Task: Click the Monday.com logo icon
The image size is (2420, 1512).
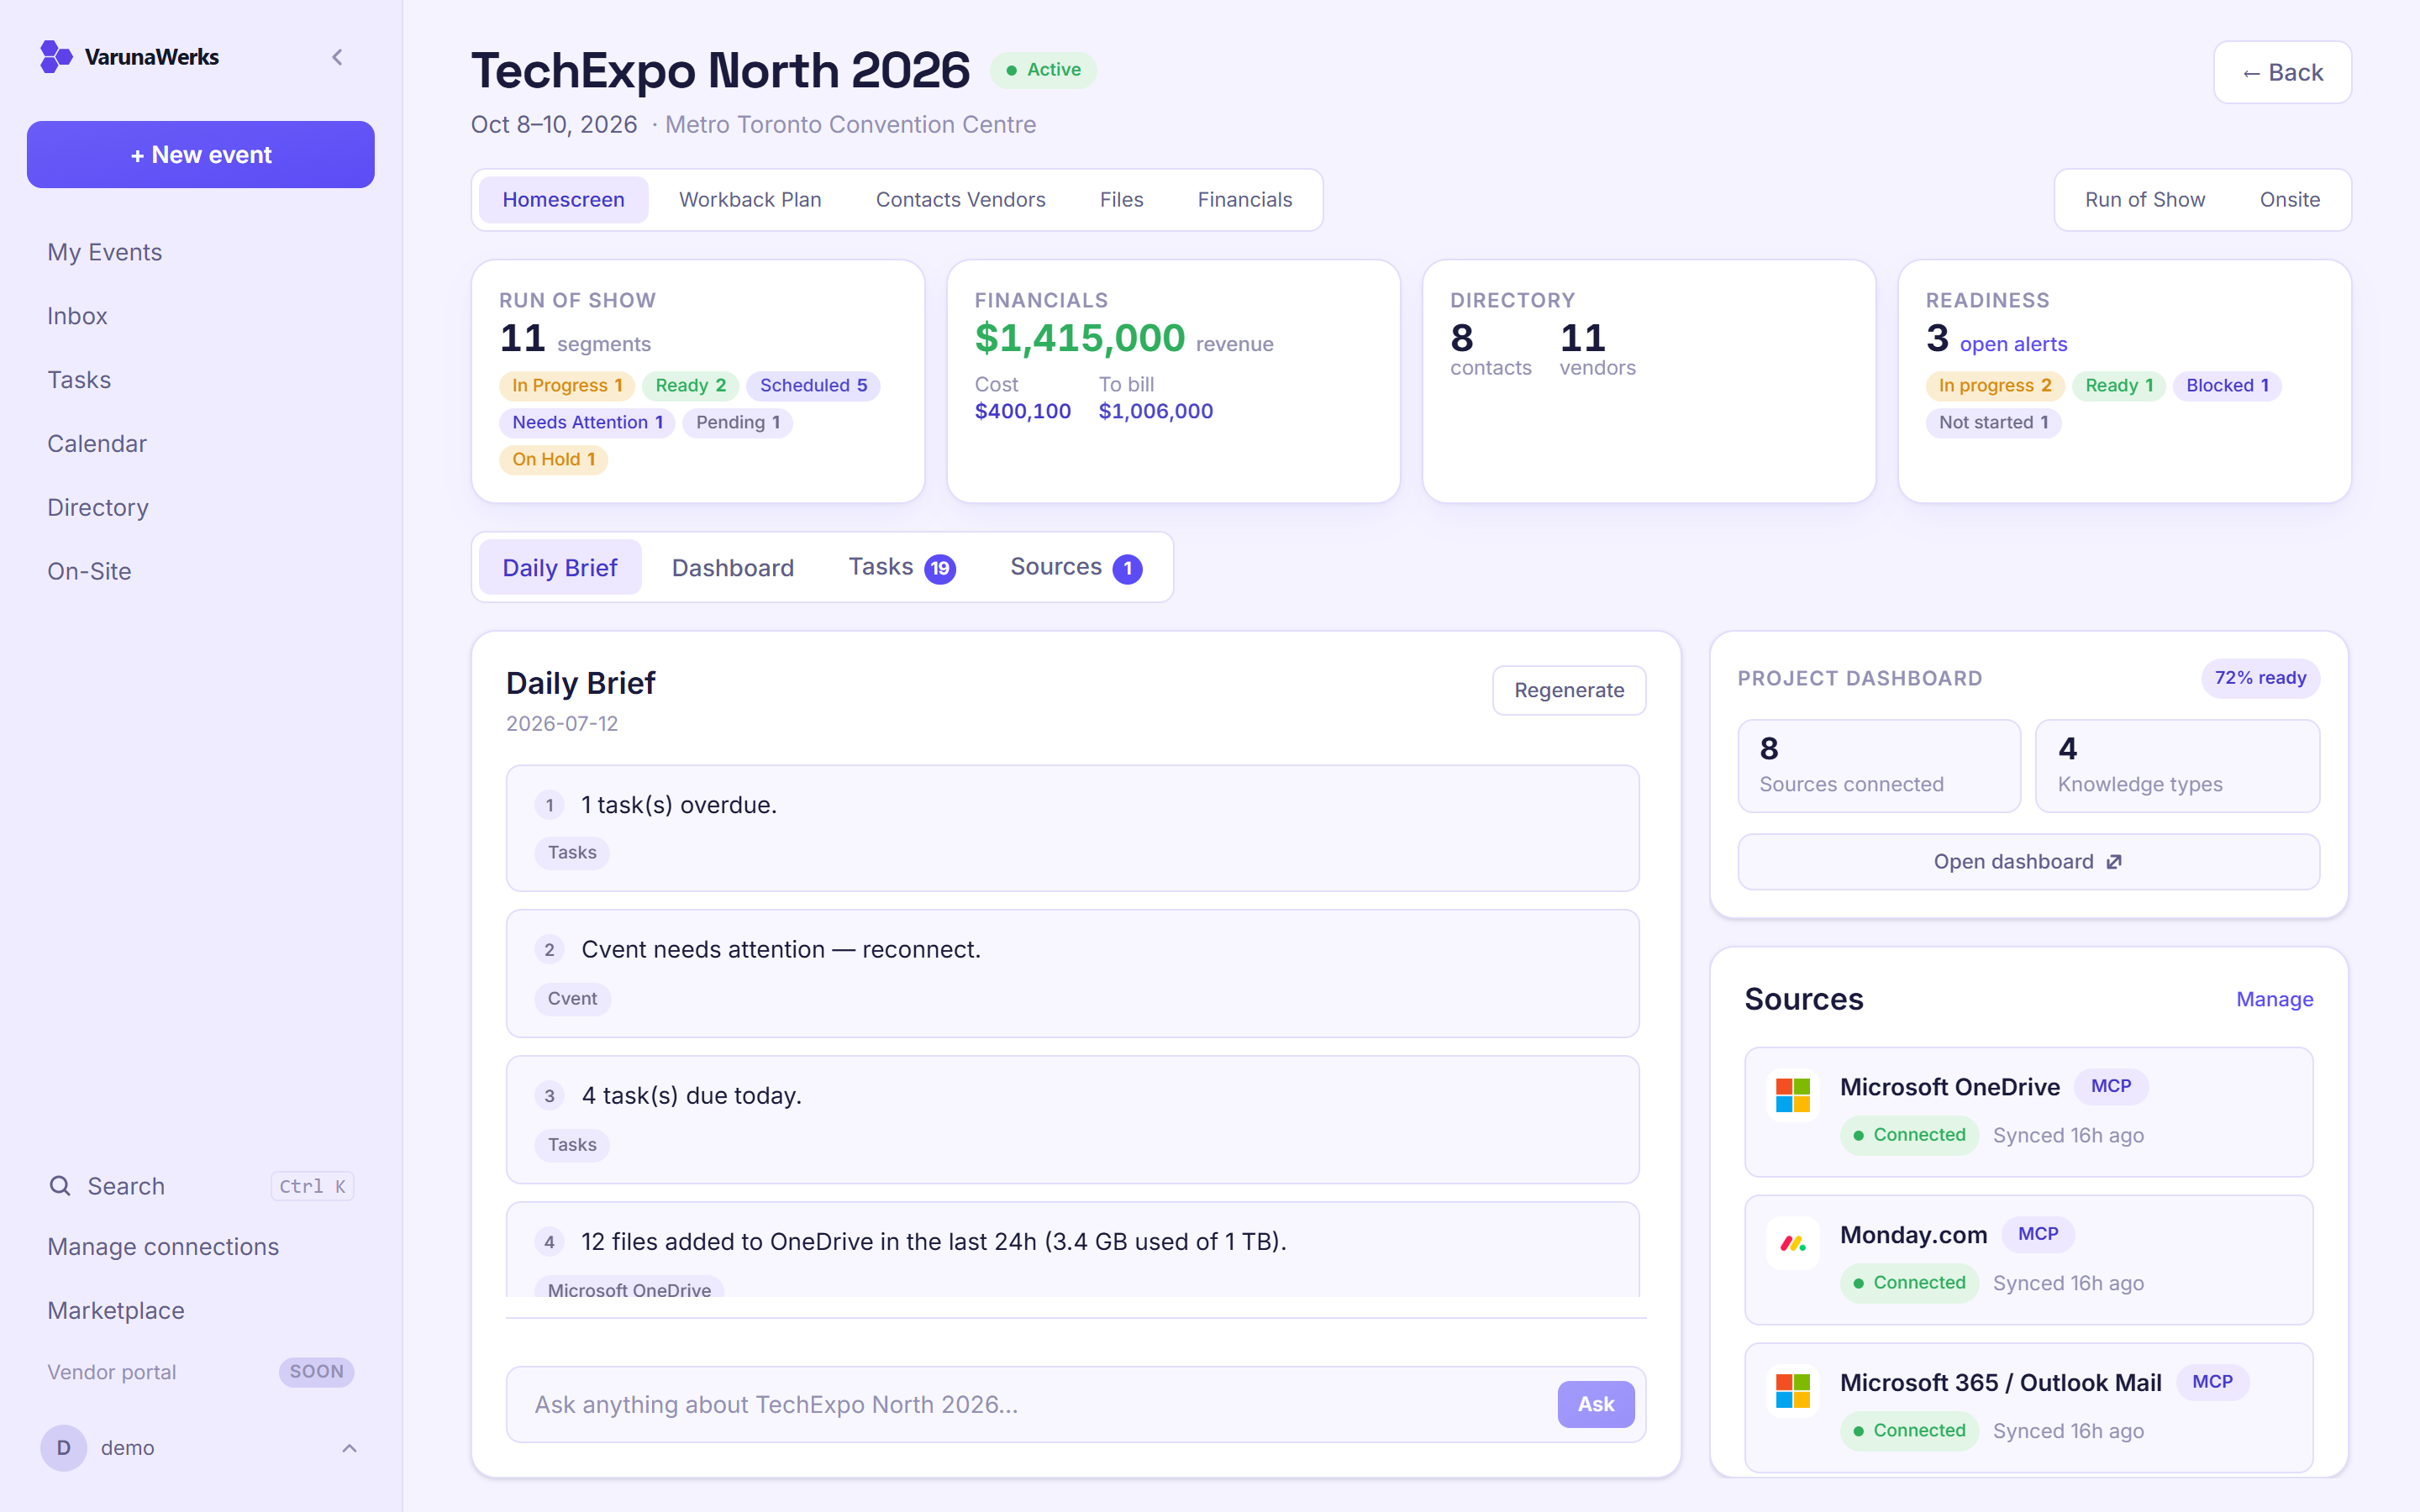Action: click(1792, 1243)
